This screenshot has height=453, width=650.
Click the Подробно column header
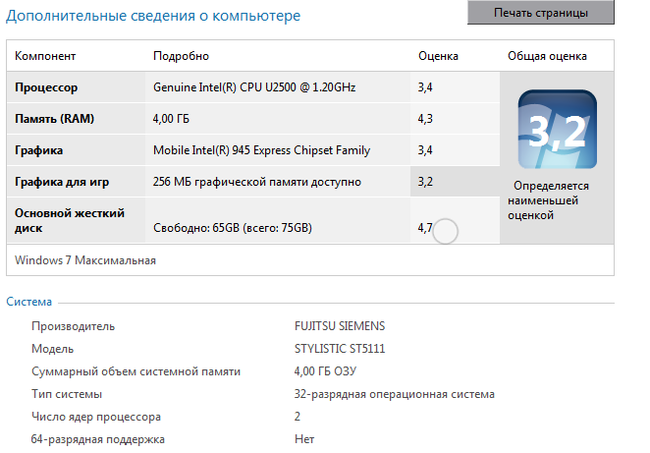click(180, 56)
